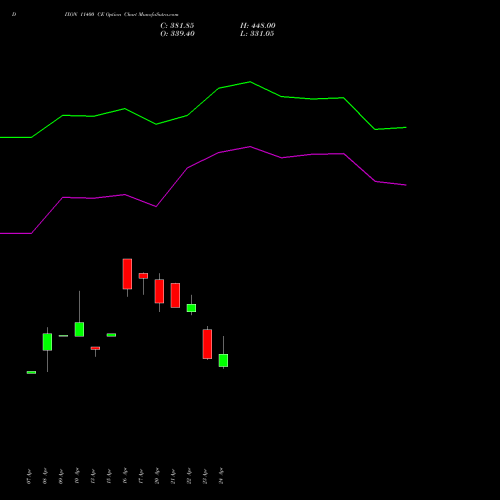Screen dimensions: 500x500
Task: Click the tall red candle above 23 Apr
Action: click(207, 344)
